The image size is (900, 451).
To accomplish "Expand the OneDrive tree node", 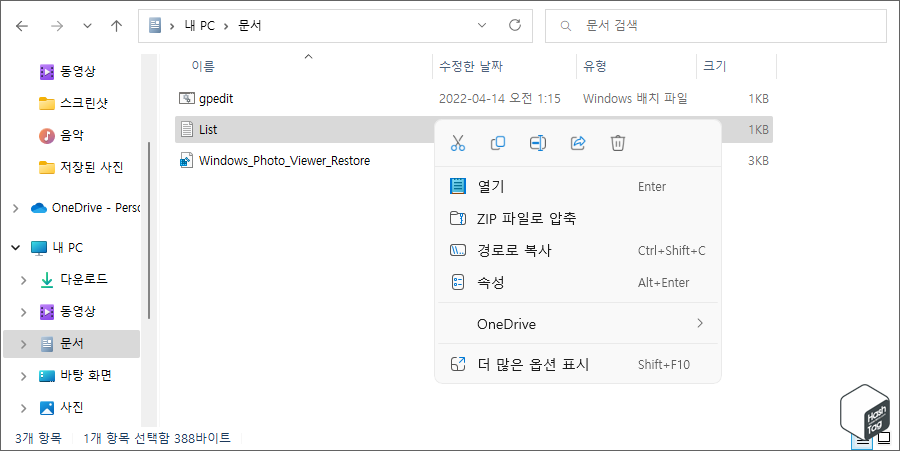I will coord(15,208).
